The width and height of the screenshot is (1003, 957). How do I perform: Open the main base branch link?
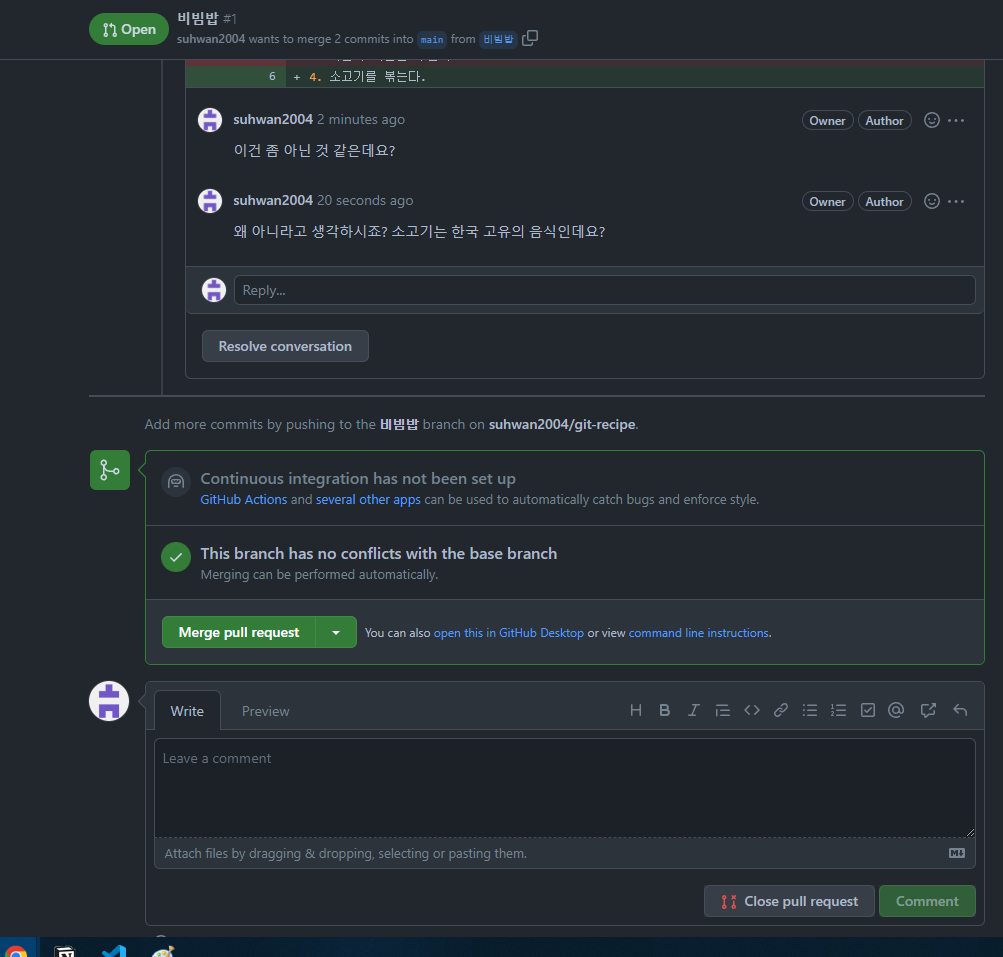(432, 40)
